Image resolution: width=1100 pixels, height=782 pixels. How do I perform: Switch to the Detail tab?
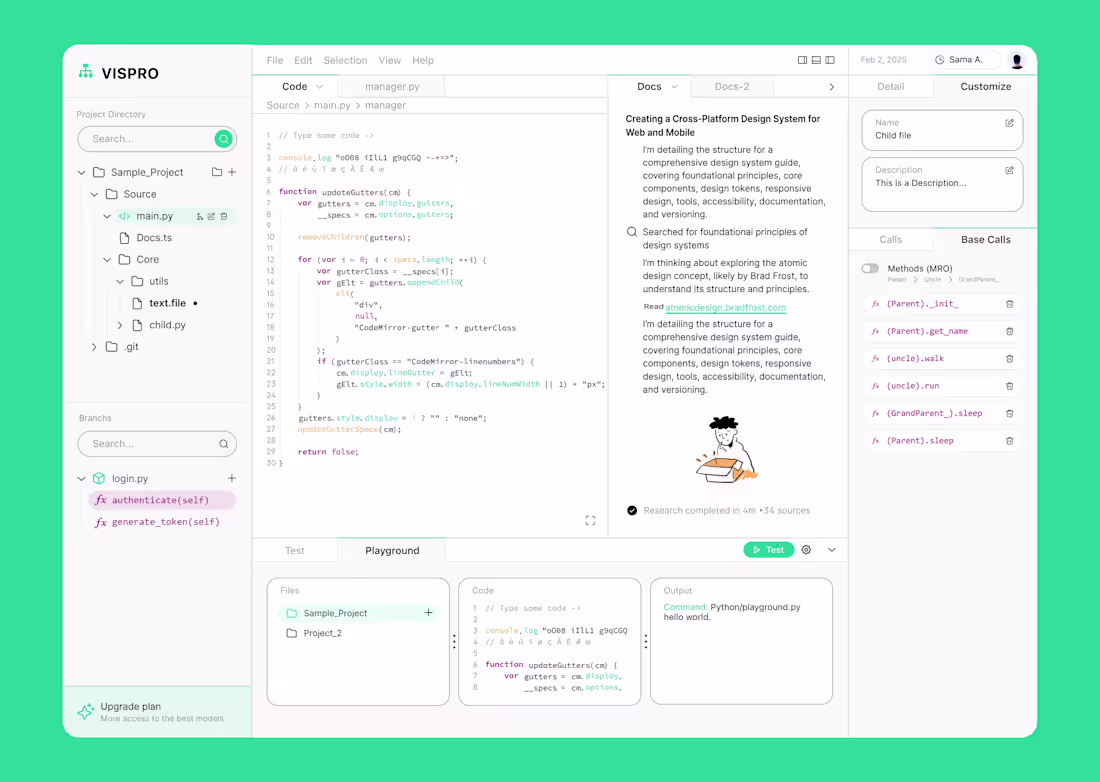[x=890, y=86]
